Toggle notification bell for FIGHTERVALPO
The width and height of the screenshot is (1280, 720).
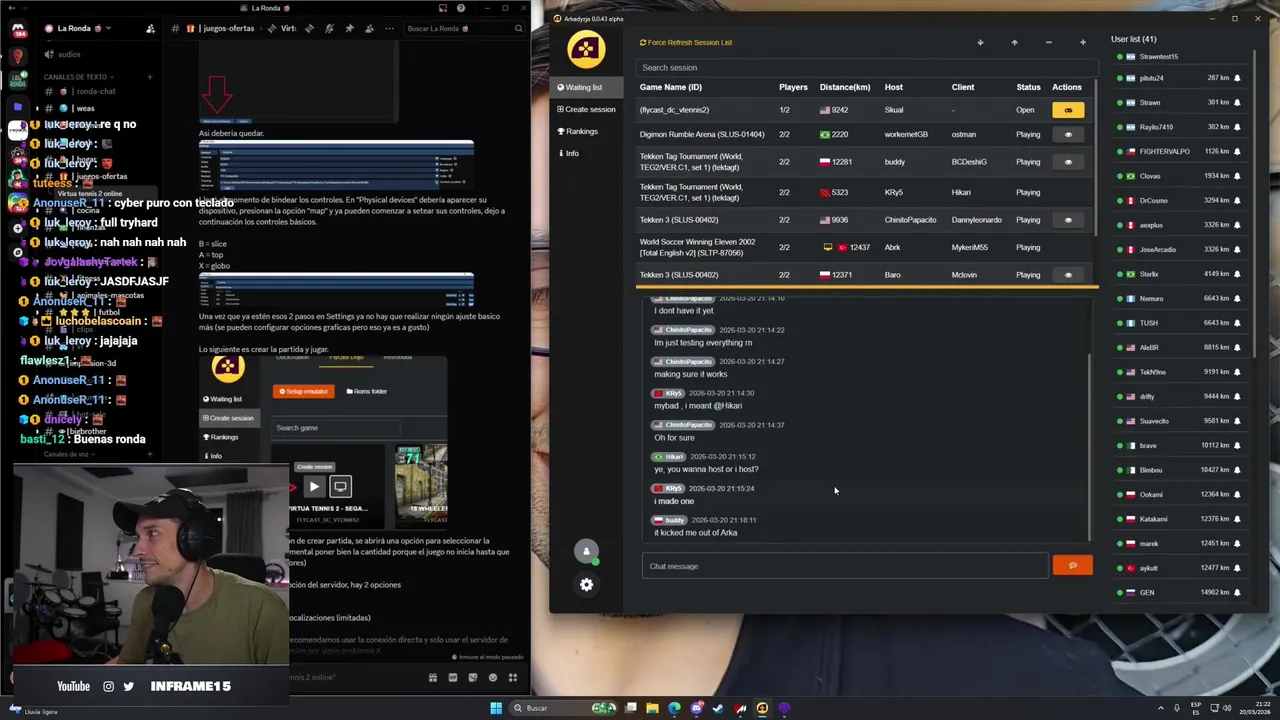click(x=1237, y=151)
